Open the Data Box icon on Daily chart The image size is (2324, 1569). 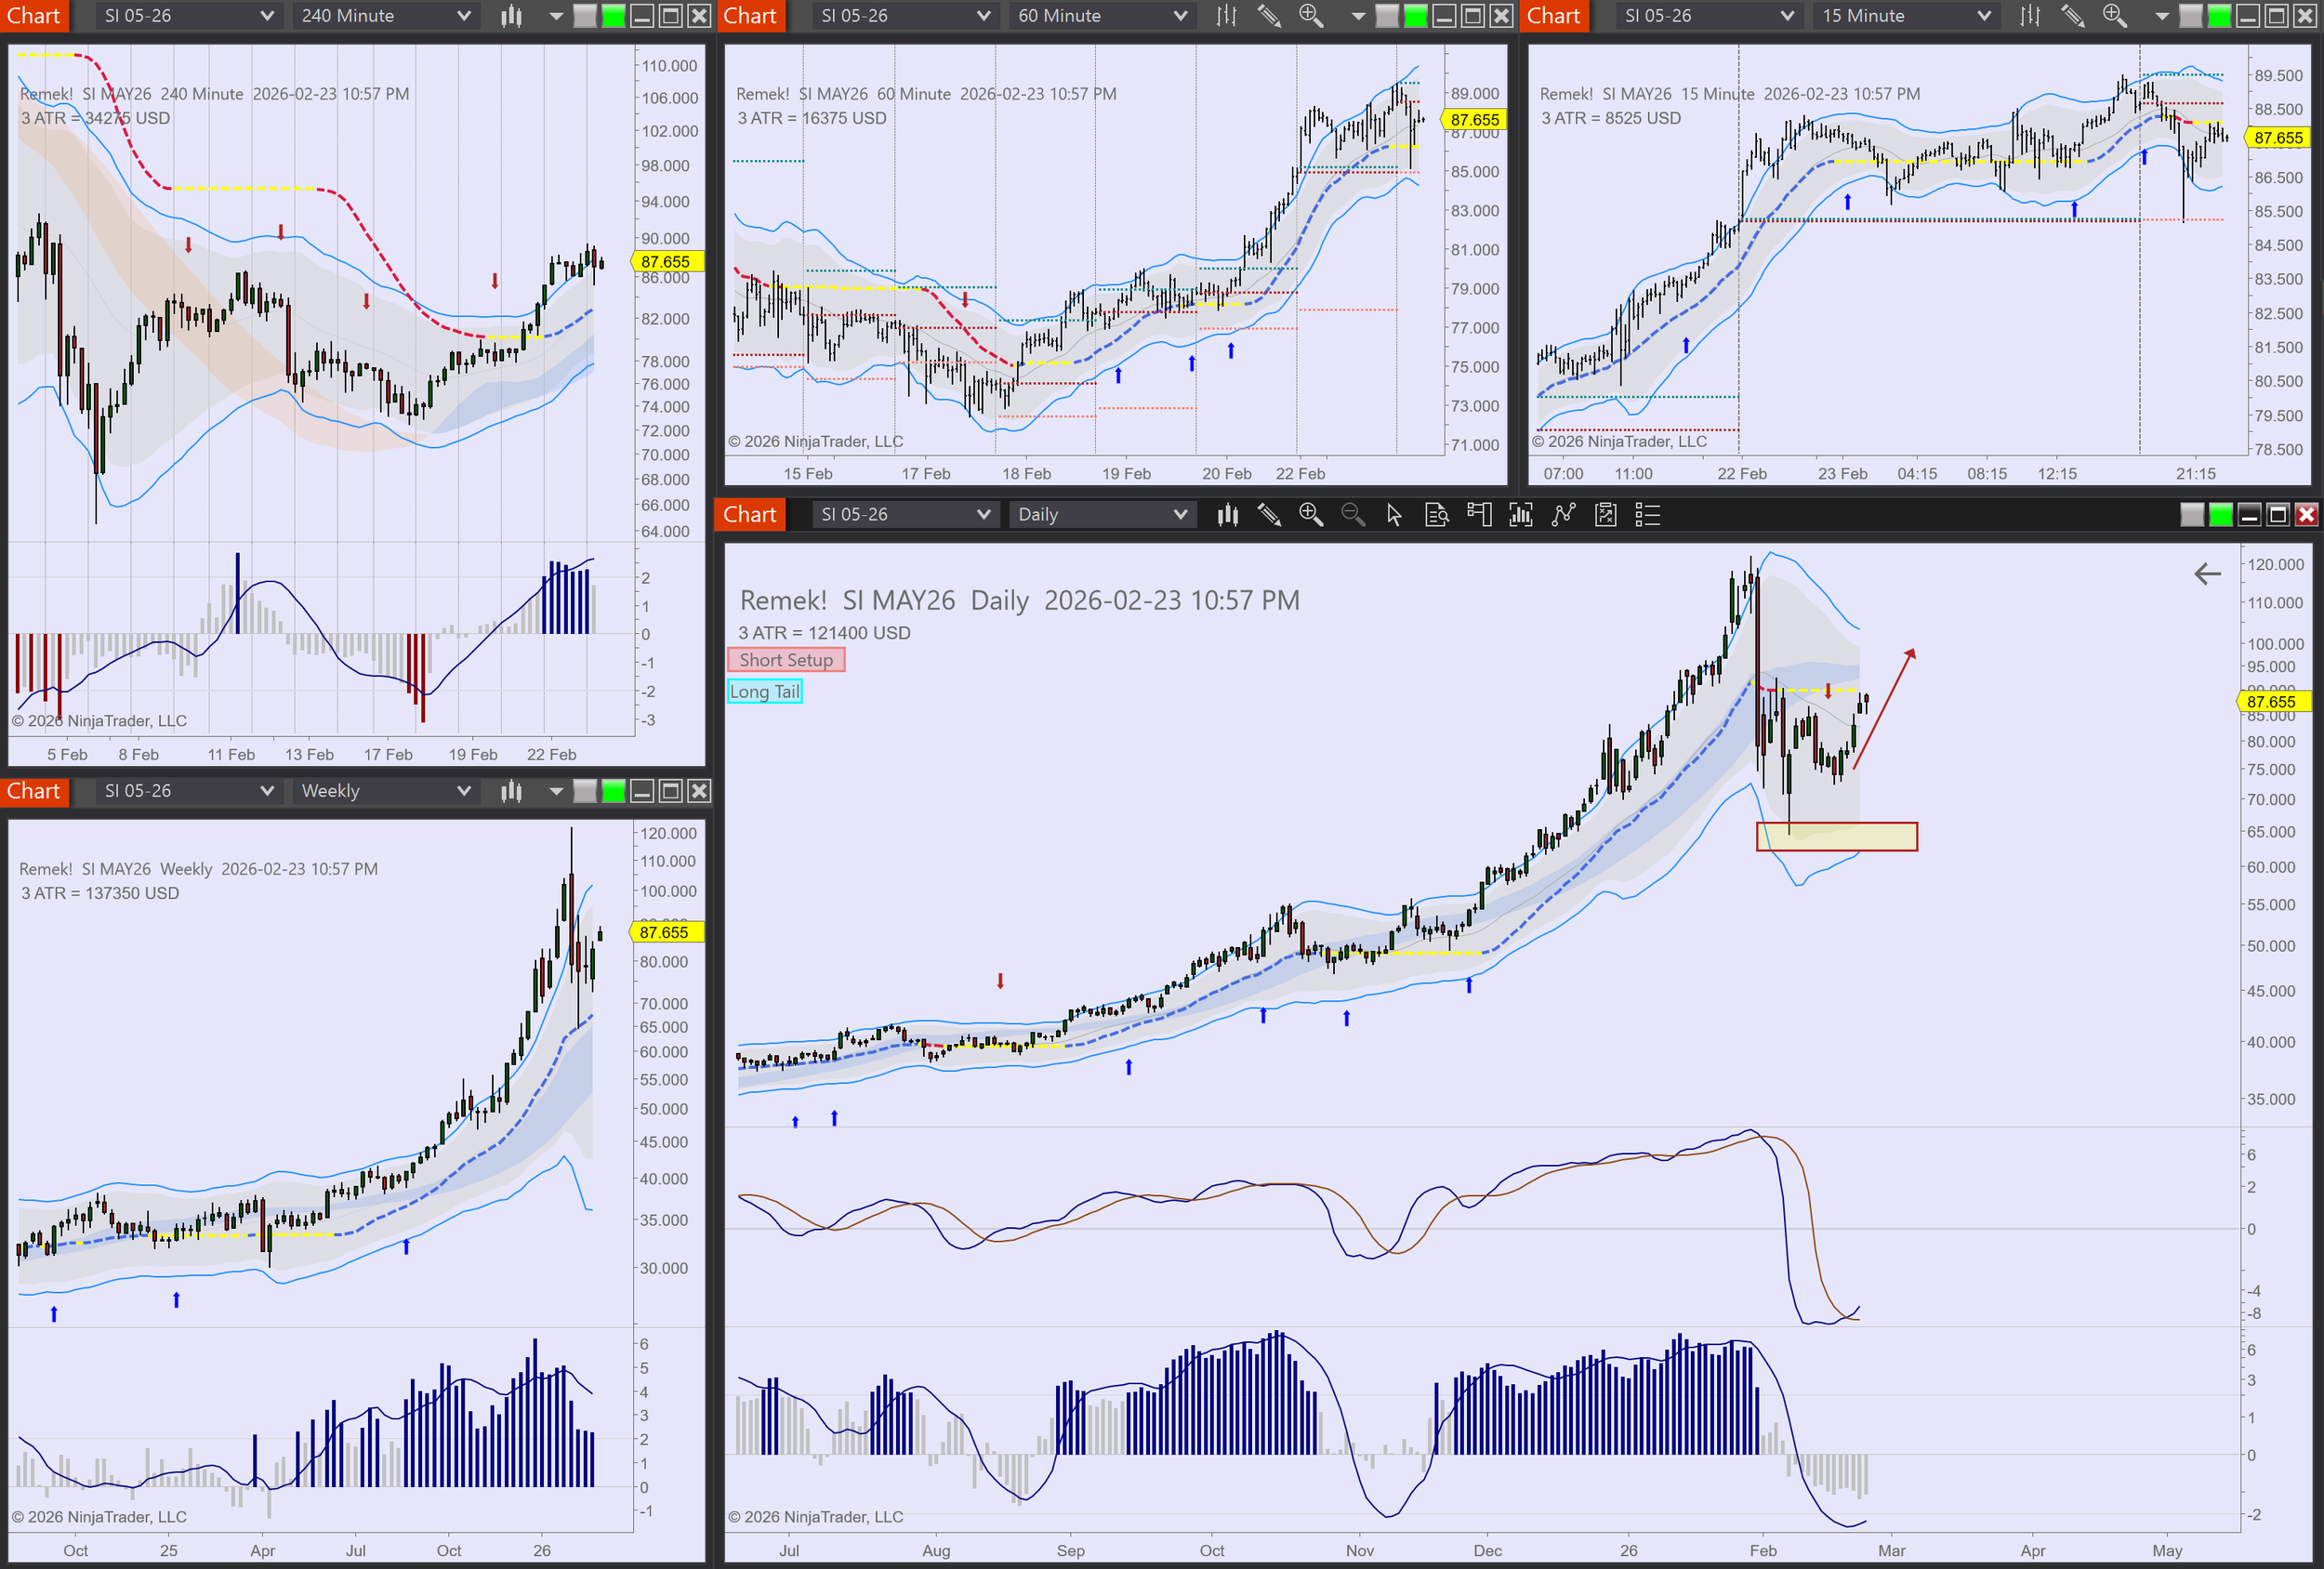[1436, 515]
